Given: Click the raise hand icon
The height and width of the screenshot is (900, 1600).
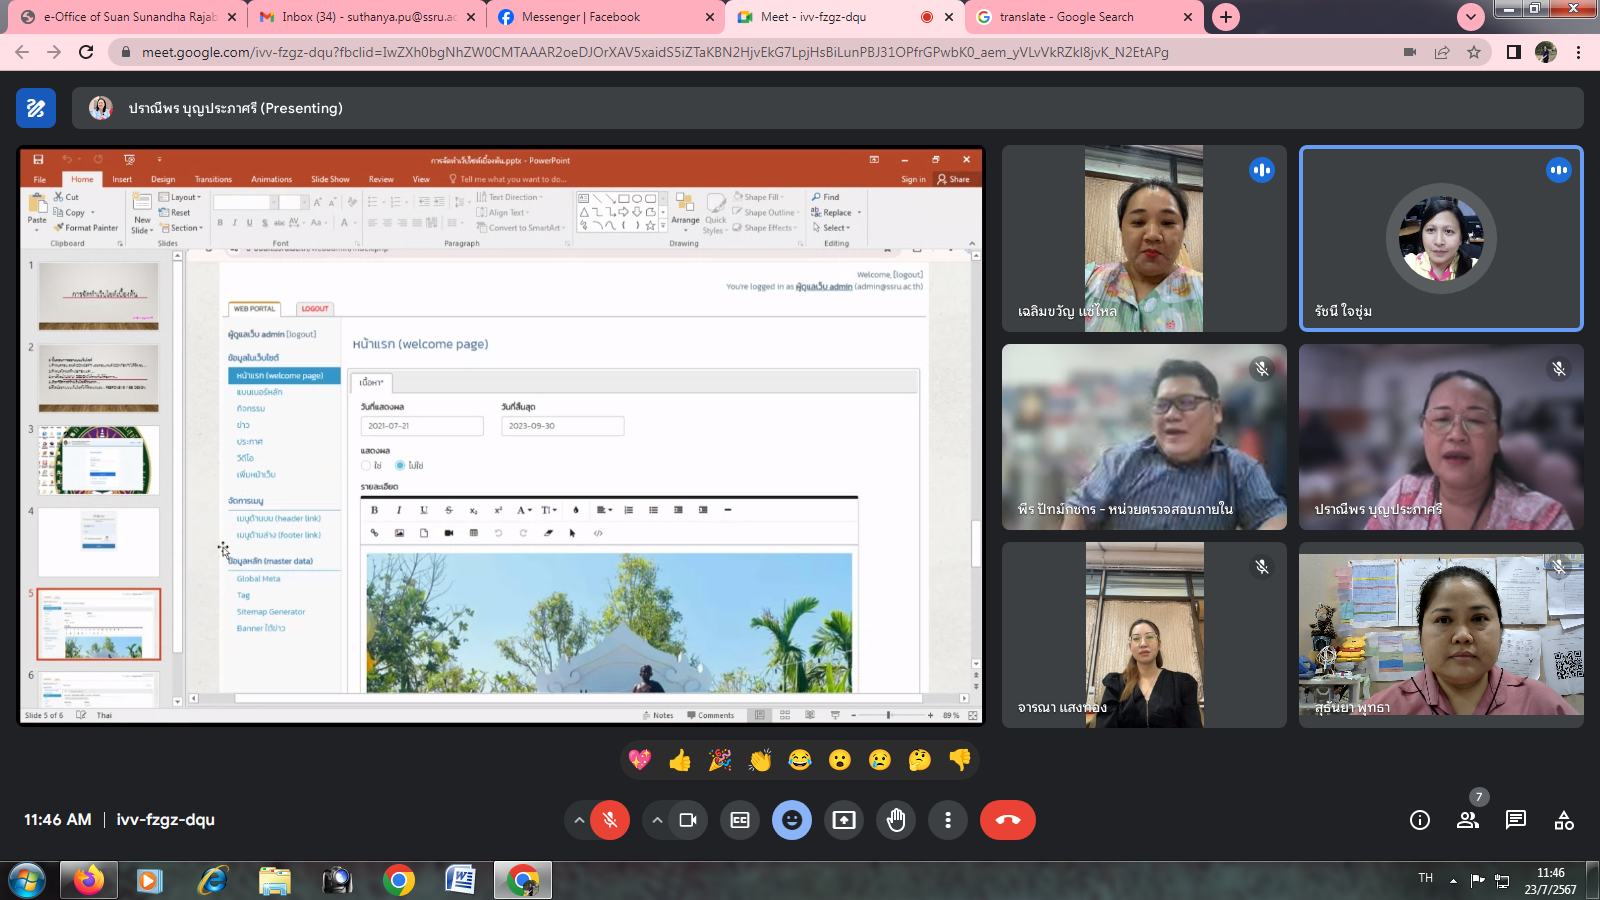Looking at the screenshot, I should tap(896, 820).
